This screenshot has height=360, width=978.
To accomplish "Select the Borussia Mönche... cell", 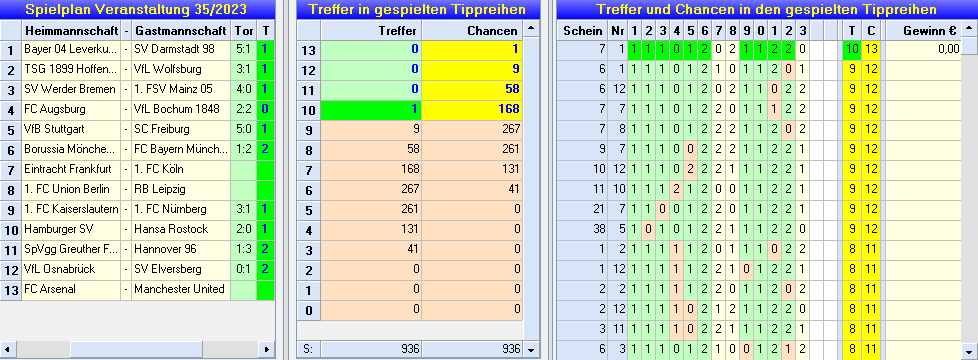I will tap(70, 149).
